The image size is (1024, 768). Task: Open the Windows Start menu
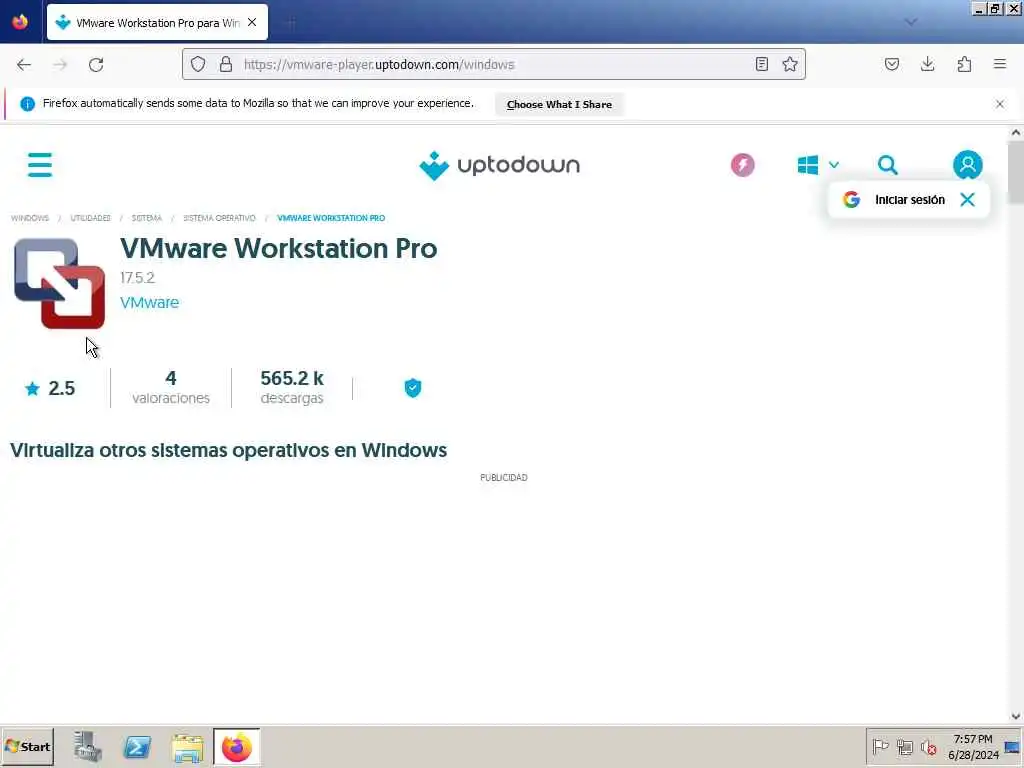pyautogui.click(x=27, y=747)
